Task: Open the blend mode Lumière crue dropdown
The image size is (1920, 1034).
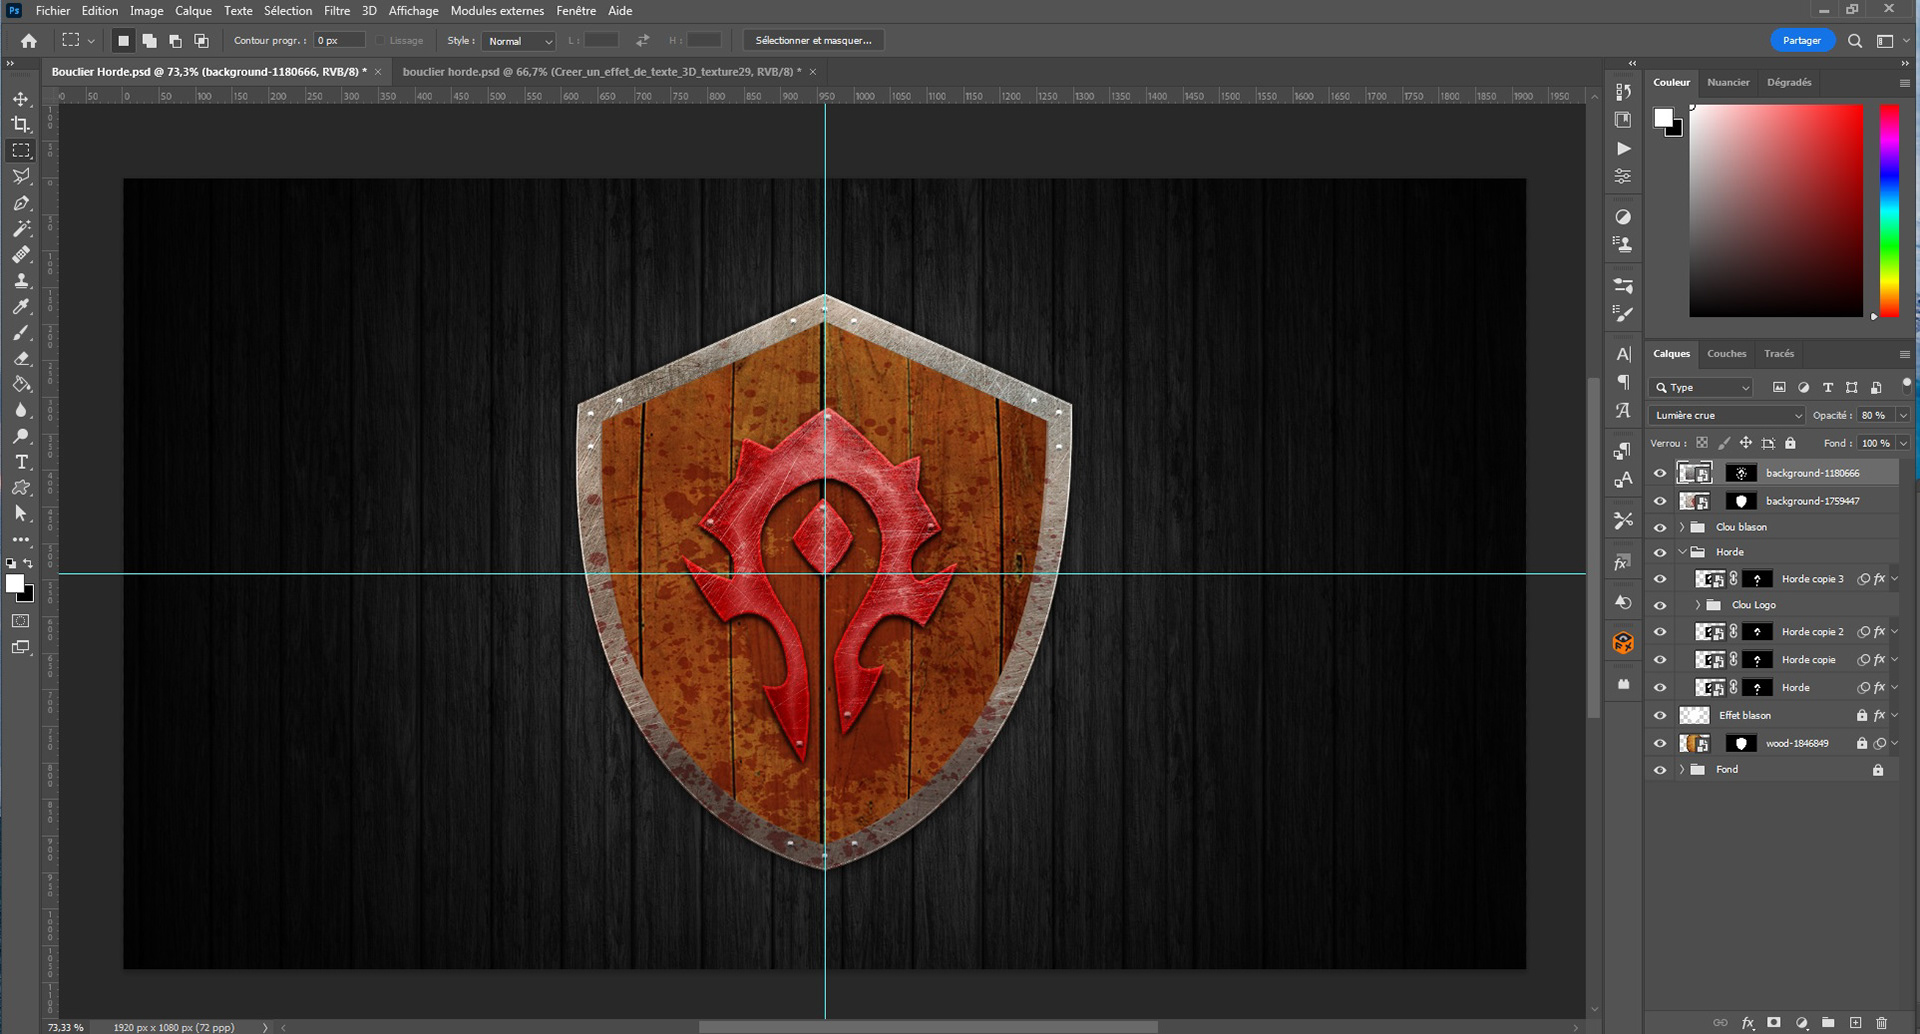Action: pos(1727,415)
